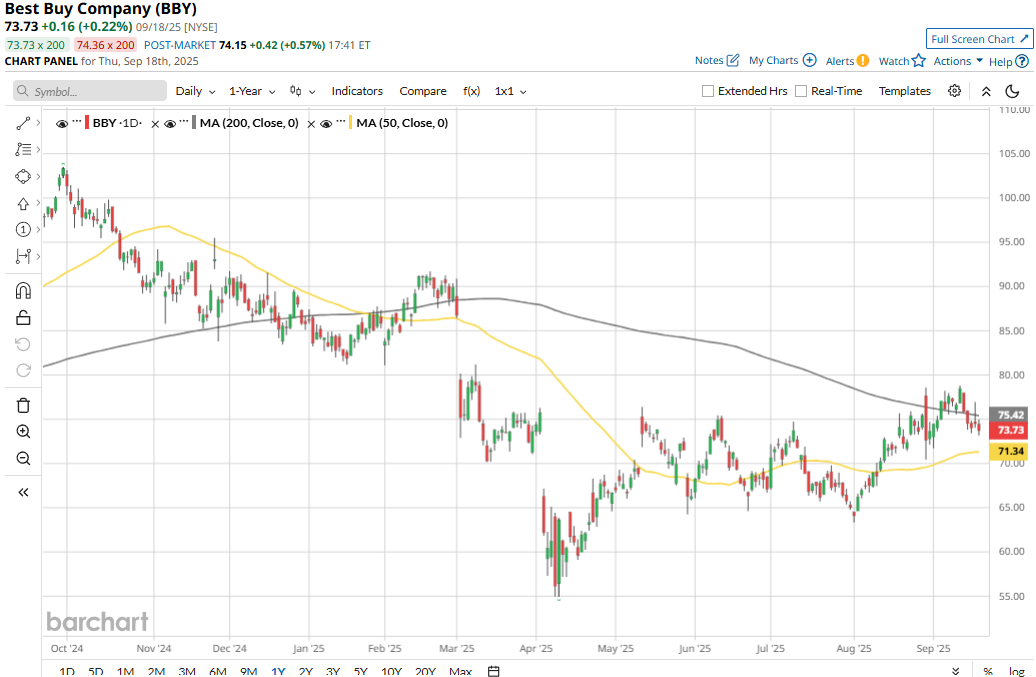Expand the line tool flyout chevron

click(x=38, y=123)
